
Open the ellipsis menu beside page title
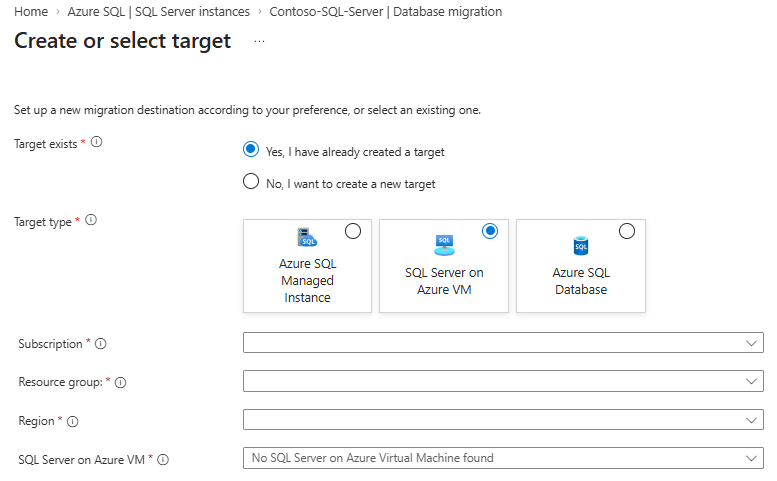point(260,42)
